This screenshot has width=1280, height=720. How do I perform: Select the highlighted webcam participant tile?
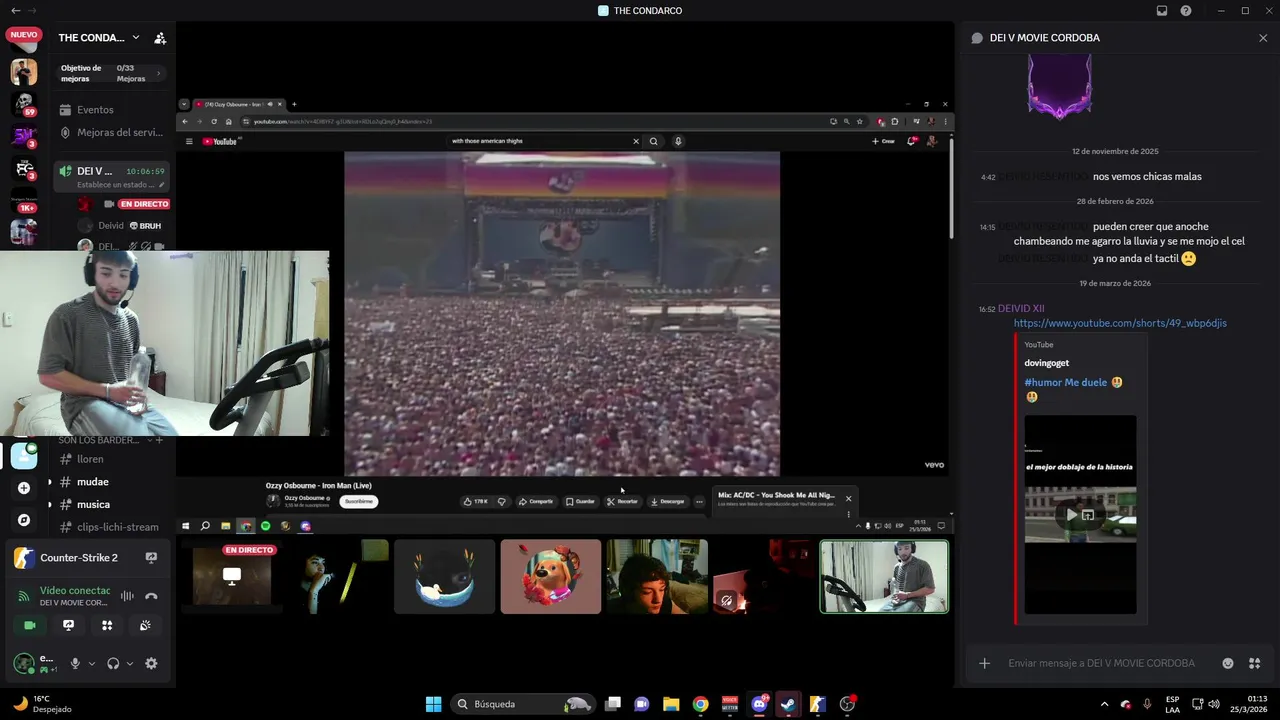(x=884, y=577)
